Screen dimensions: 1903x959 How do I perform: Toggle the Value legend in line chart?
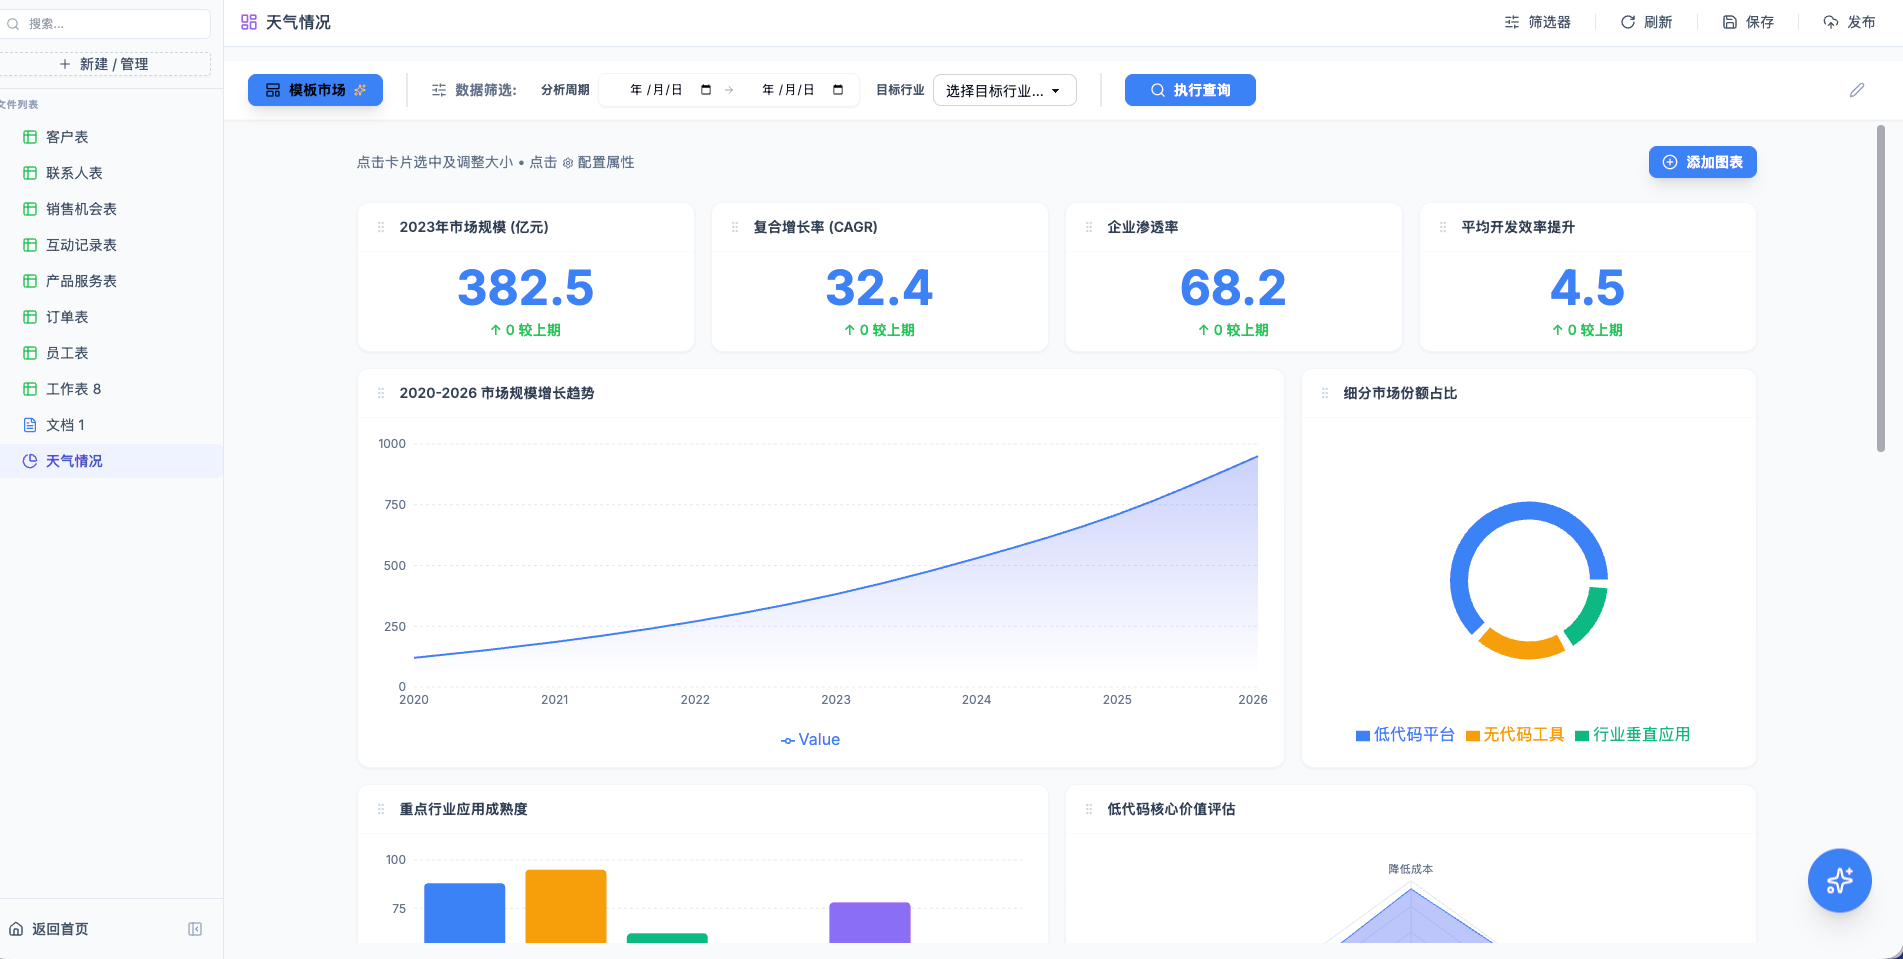pos(810,740)
